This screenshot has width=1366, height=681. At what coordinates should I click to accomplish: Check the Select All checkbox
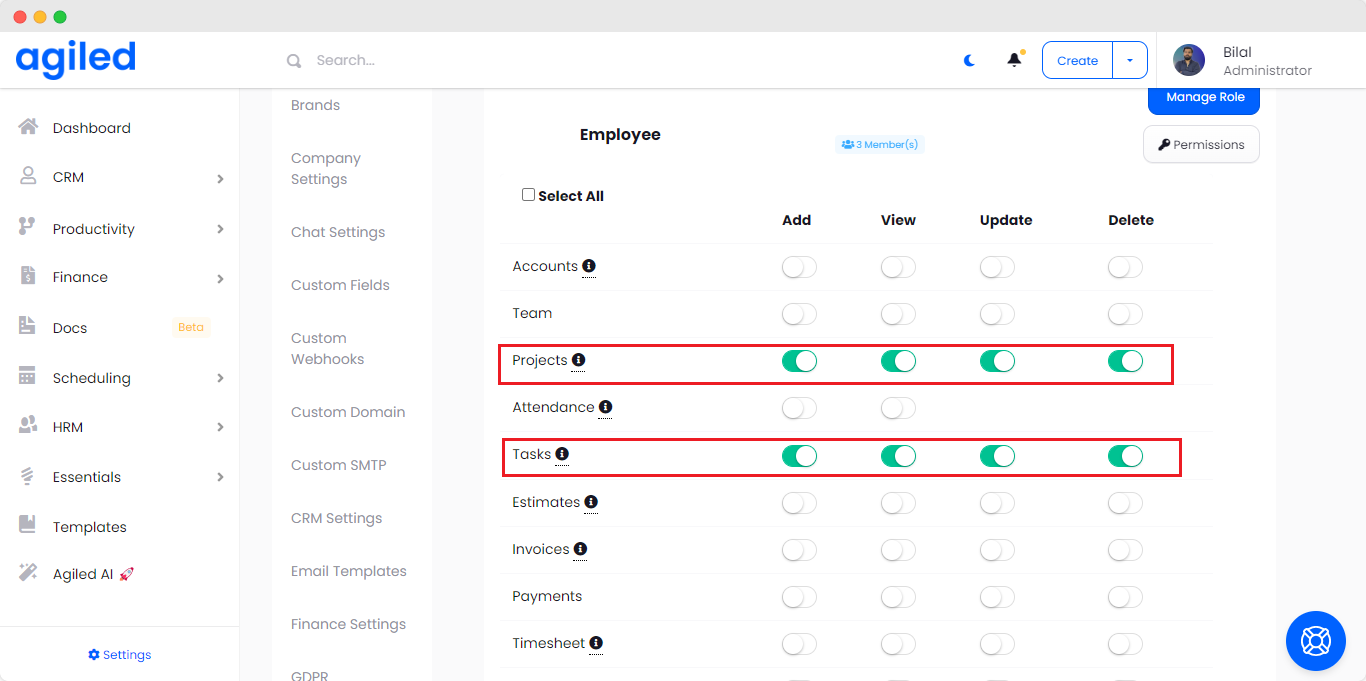[528, 195]
